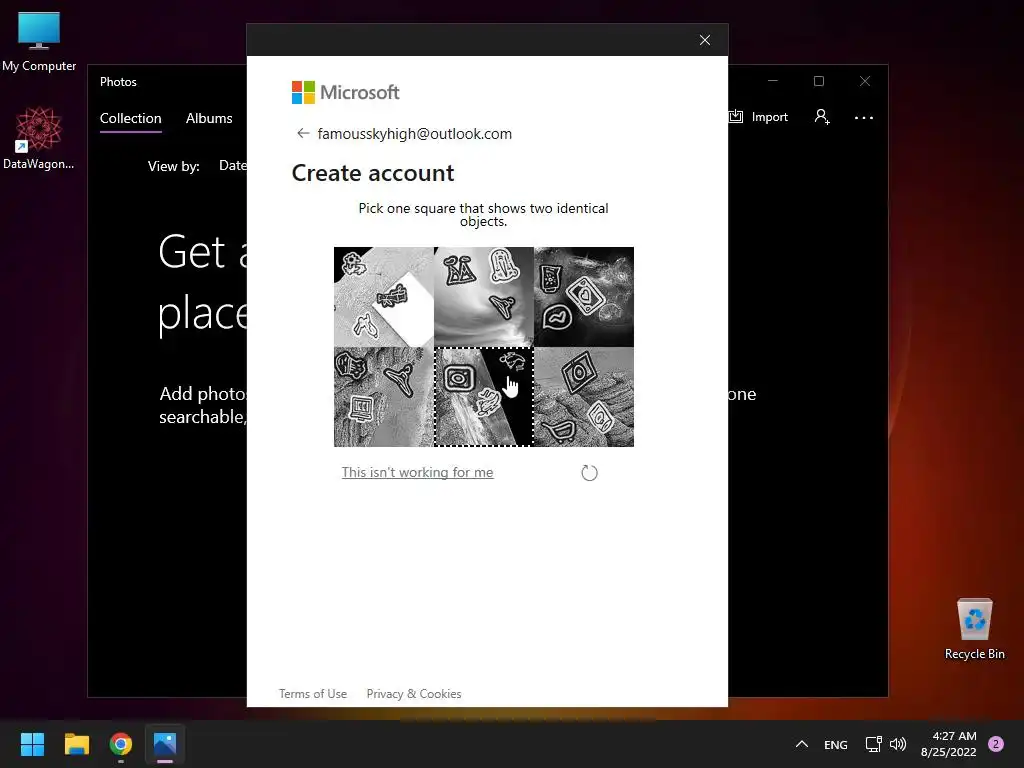Open the Windows Start menu
Image resolution: width=1024 pixels, height=768 pixels.
coord(32,744)
